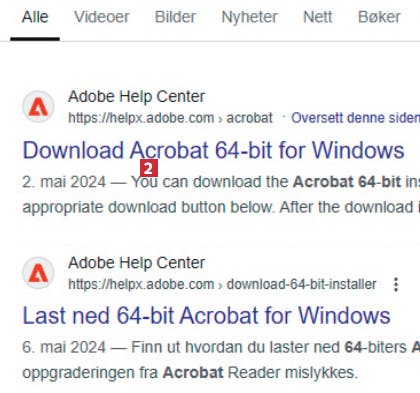Click 'Oversett denne siden' translate link

pyautogui.click(x=355, y=118)
